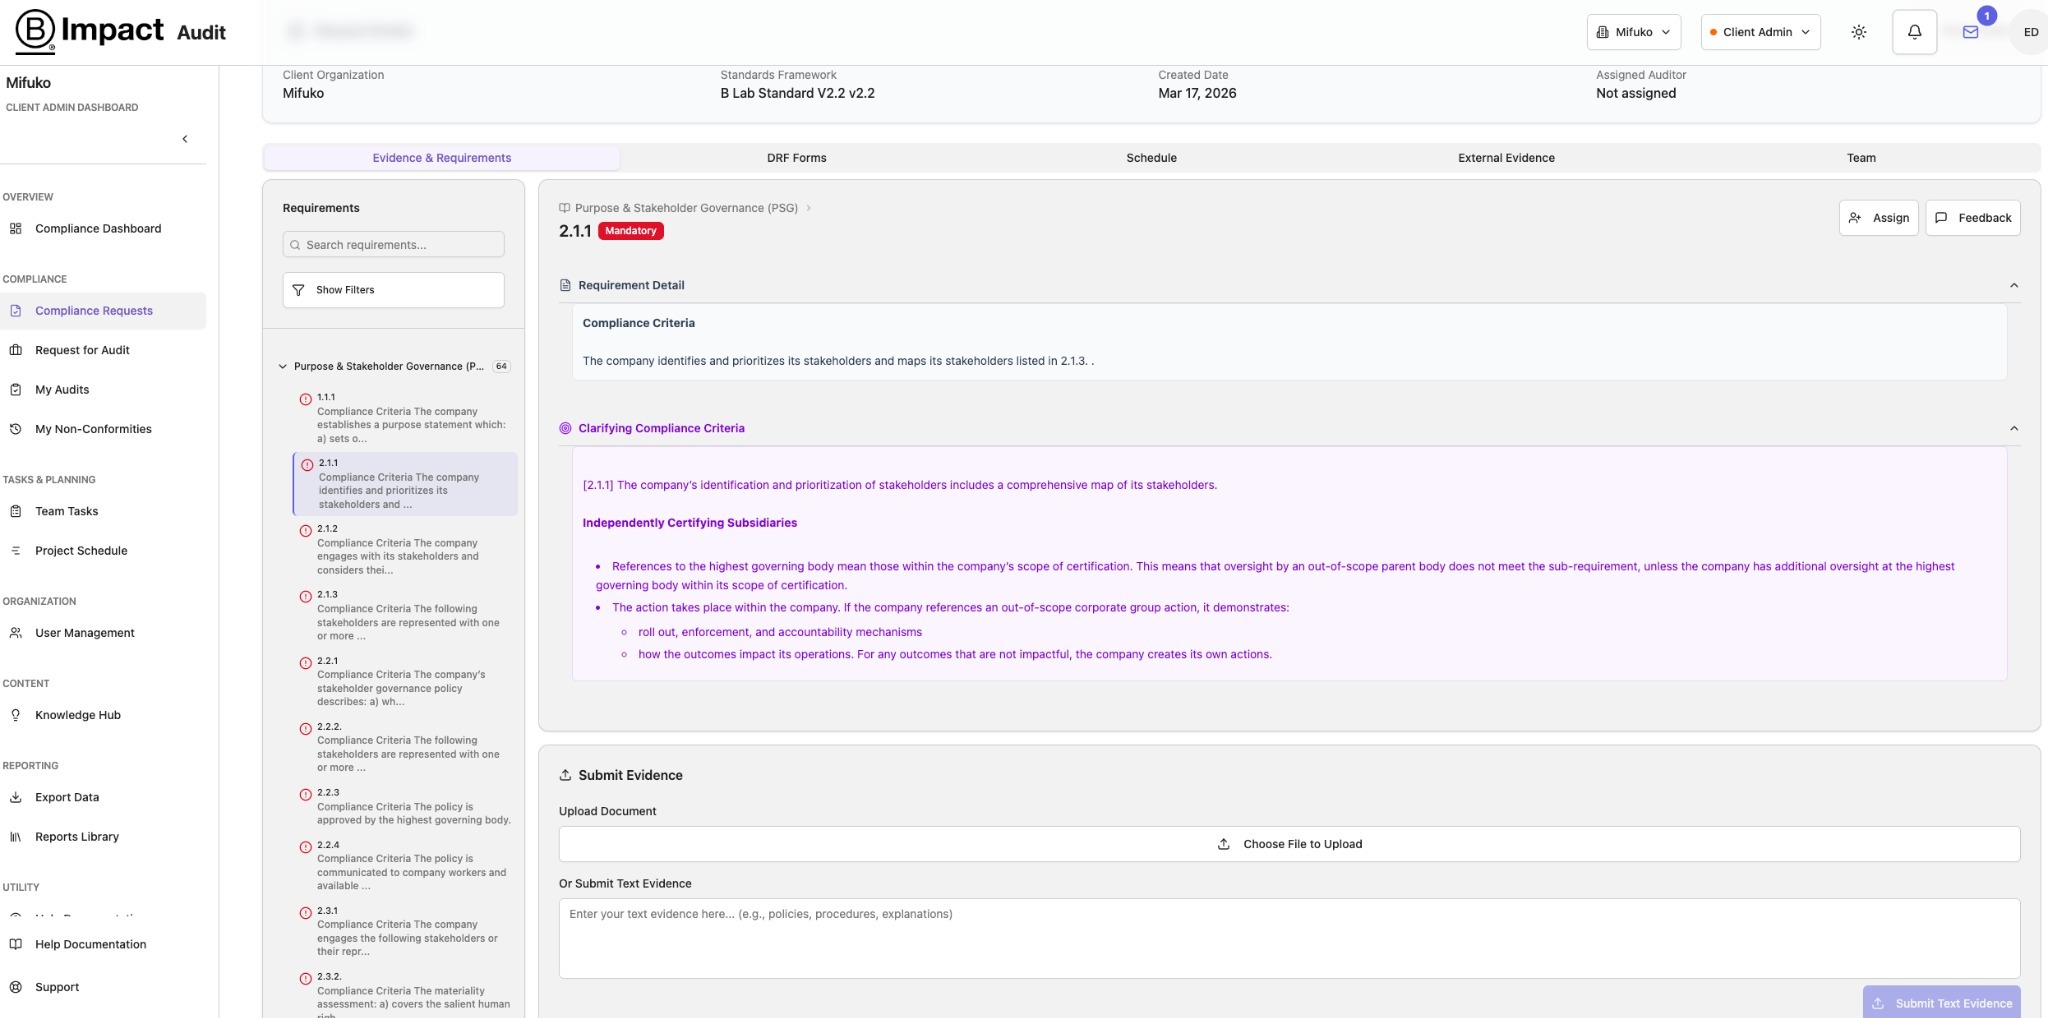Screen dimensions: 2048x1018
Task: Switch to the External Evidence tab
Action: (1506, 158)
